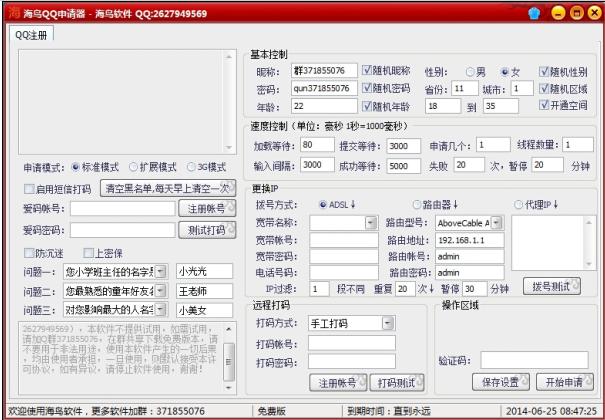Click the 宽带帐号 input field

(344, 240)
